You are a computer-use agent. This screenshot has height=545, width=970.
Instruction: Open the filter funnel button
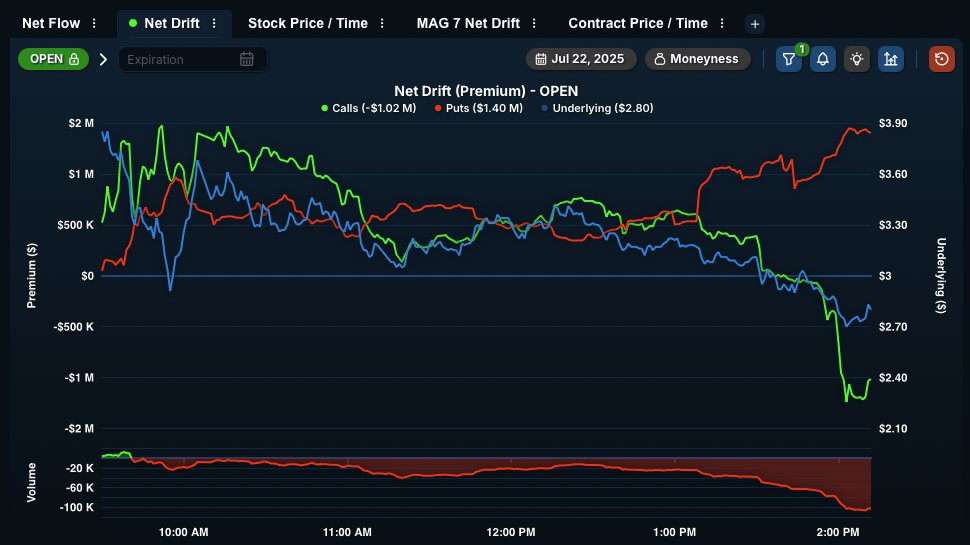click(789, 59)
